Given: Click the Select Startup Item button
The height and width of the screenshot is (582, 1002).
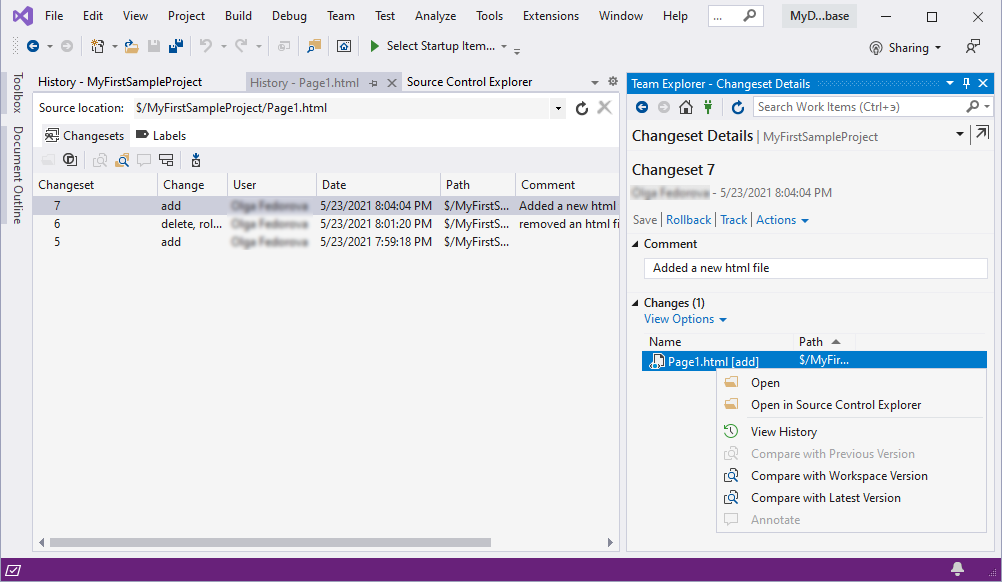Looking at the screenshot, I should 440,46.
